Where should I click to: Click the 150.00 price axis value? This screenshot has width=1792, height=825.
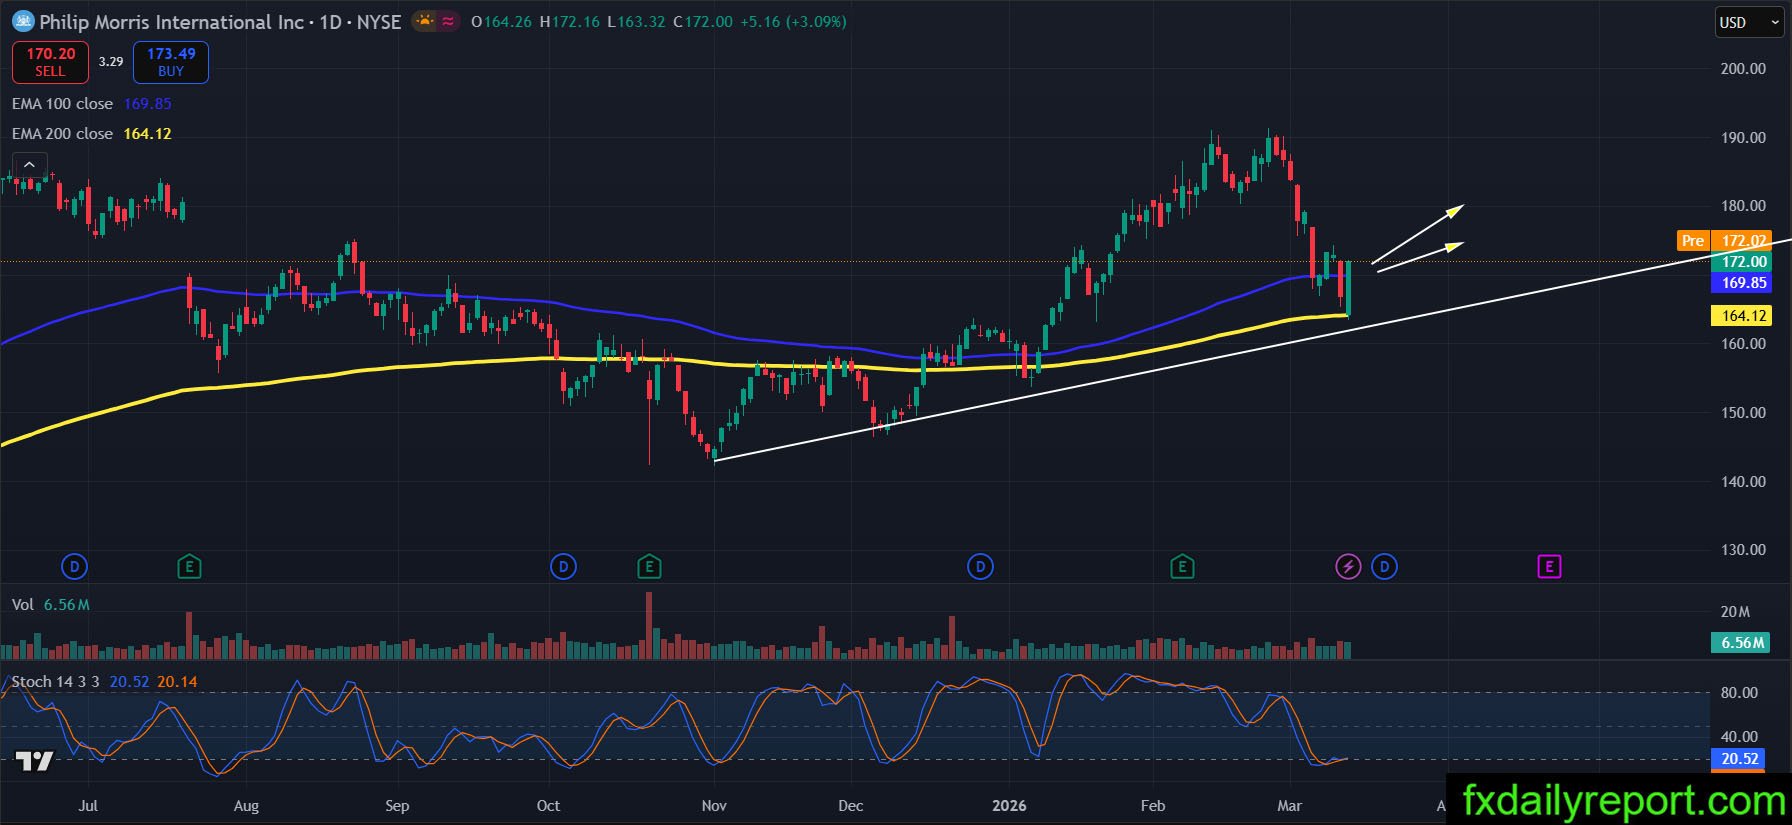1743,413
